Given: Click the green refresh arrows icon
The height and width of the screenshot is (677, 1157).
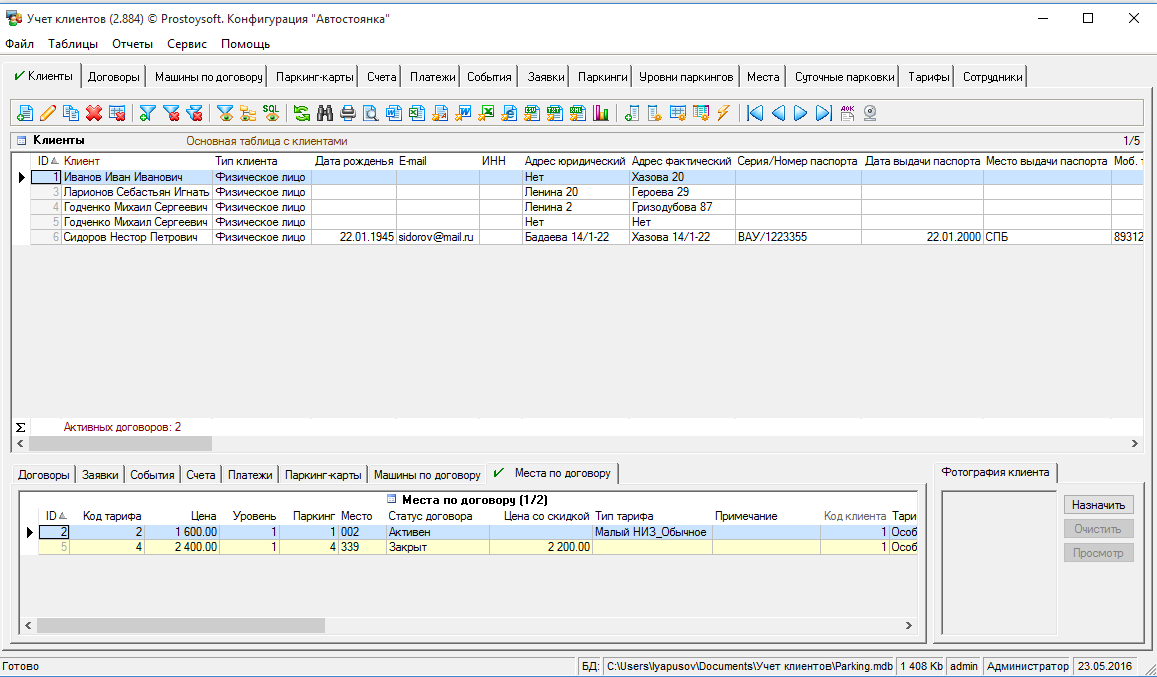Looking at the screenshot, I should (x=301, y=113).
